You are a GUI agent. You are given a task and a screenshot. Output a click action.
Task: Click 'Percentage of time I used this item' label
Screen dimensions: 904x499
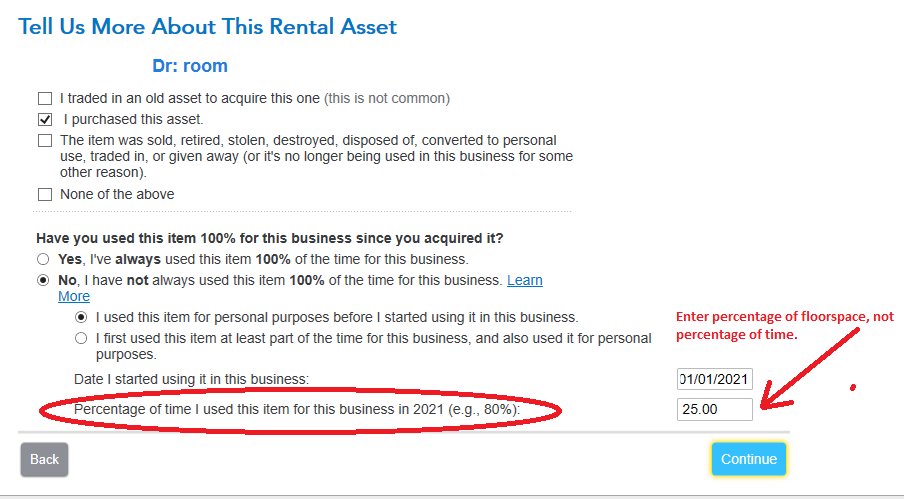[297, 410]
